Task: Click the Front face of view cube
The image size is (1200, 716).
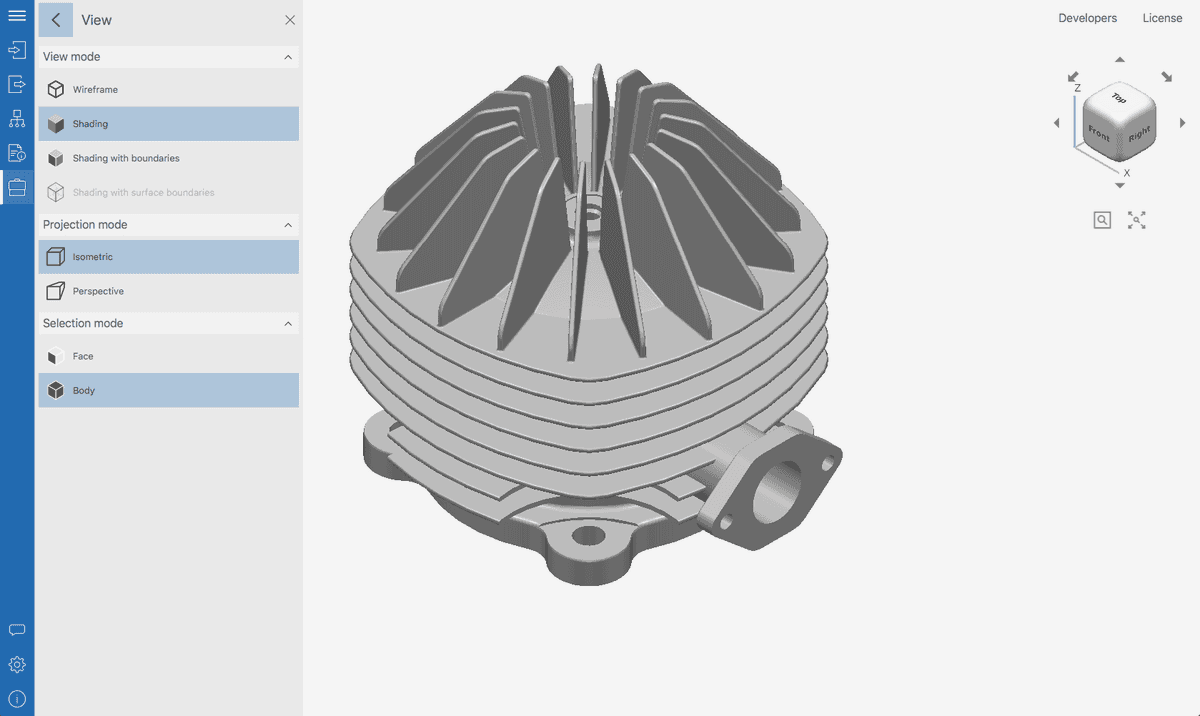Action: pos(1099,134)
